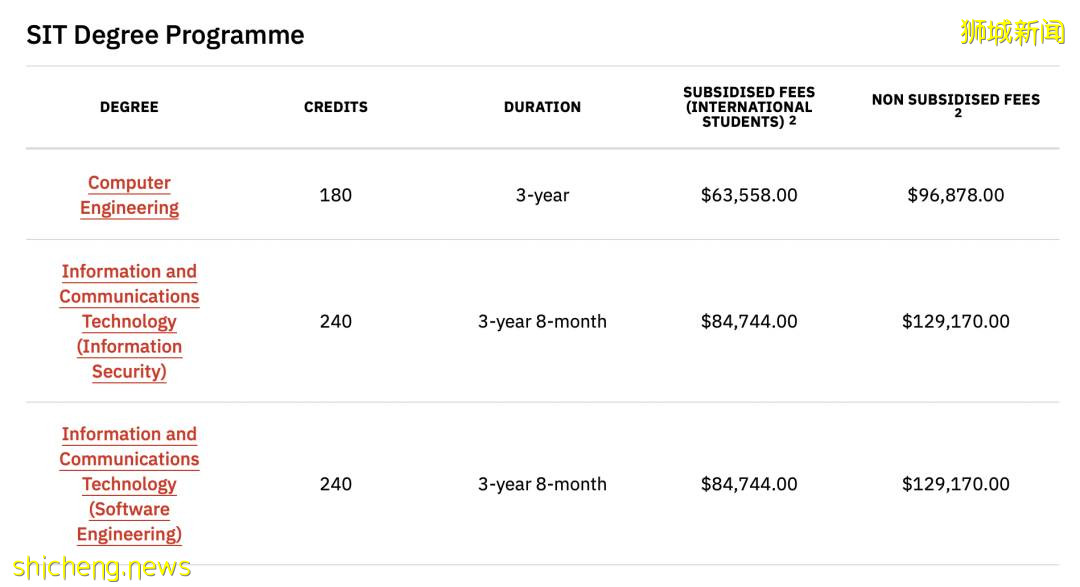The height and width of the screenshot is (587, 1080).
Task: Click the $63,558.00 subsidised fee
Action: pos(749,195)
